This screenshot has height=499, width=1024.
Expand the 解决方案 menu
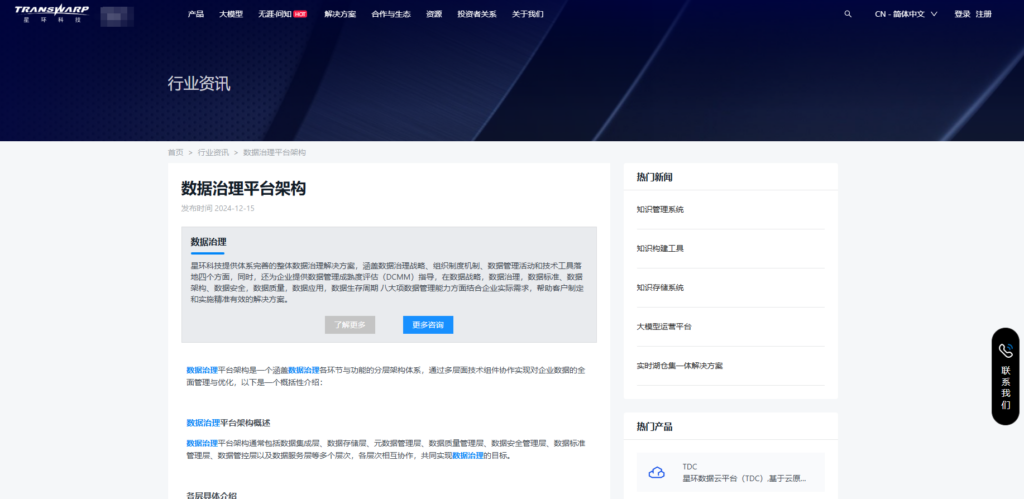(340, 14)
